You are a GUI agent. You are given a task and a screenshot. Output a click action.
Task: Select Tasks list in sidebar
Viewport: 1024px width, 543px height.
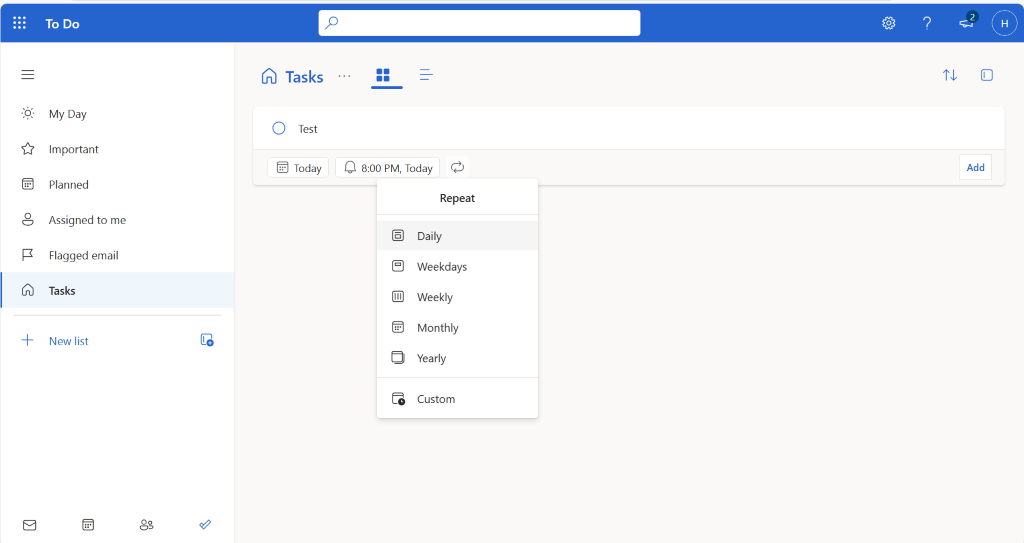point(118,290)
